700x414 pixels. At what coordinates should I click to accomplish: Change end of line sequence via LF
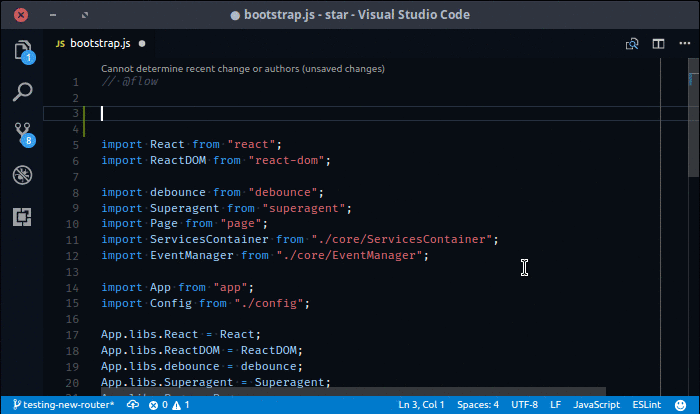[555, 405]
